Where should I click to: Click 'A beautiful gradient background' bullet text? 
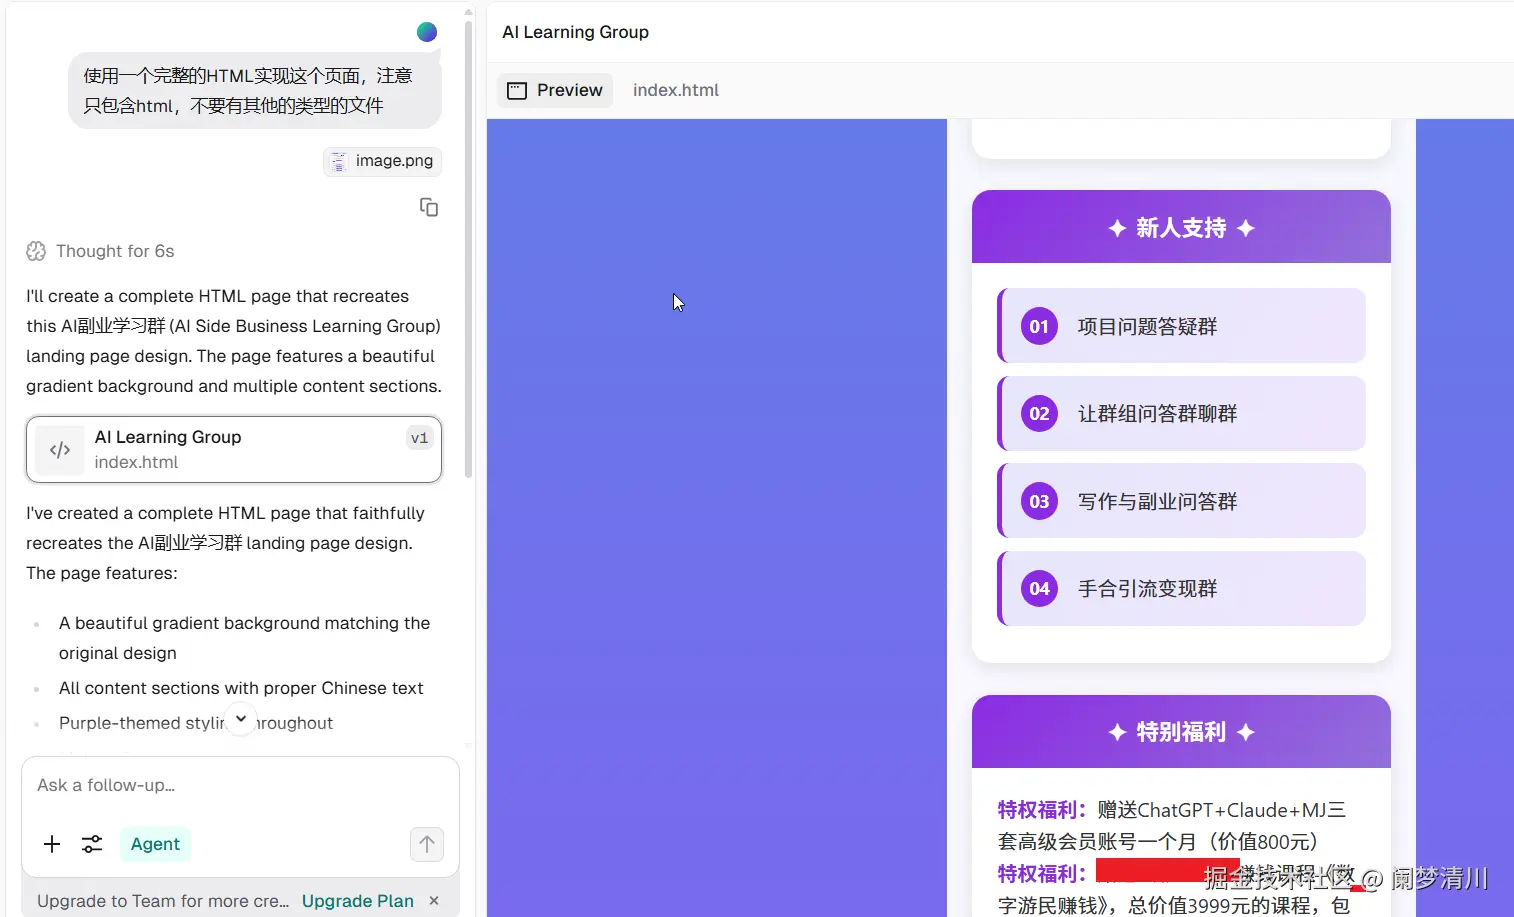244,638
